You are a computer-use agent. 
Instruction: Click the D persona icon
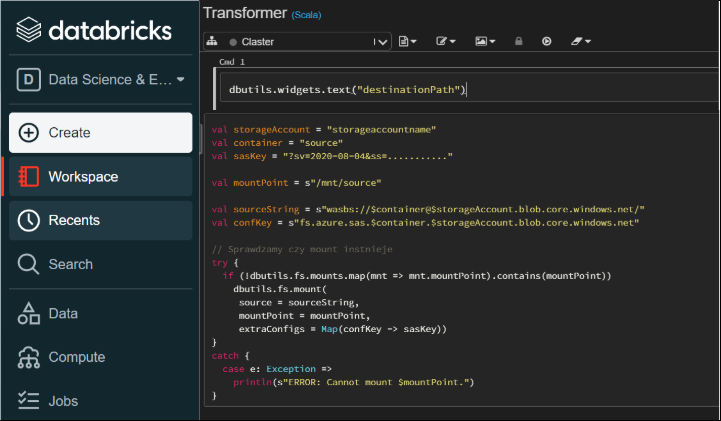(29, 80)
